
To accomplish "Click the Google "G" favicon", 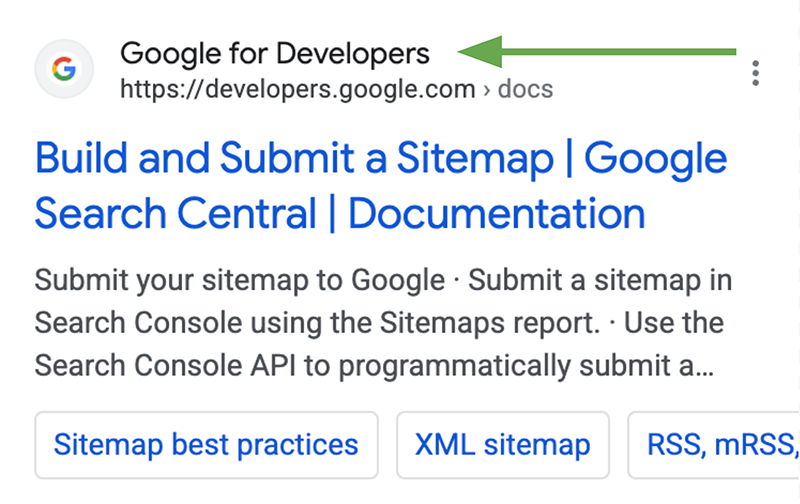I will [64, 70].
